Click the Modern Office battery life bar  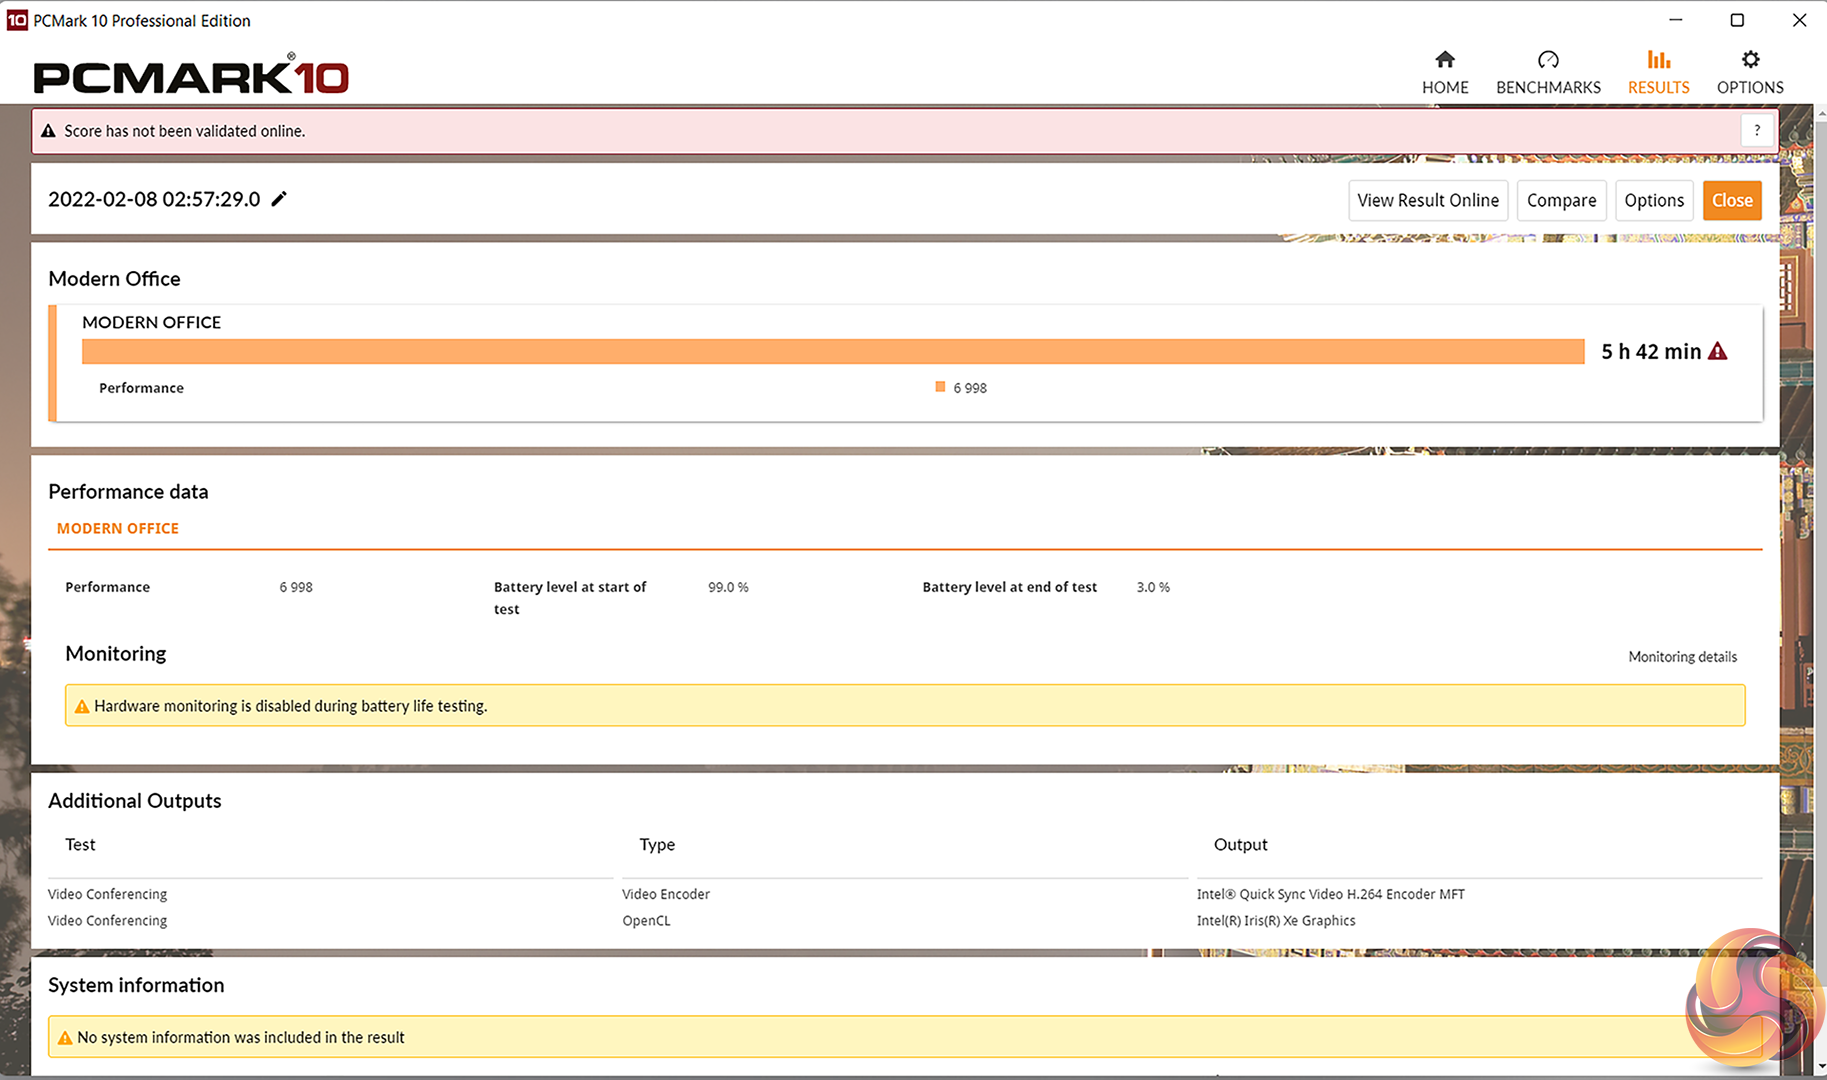[x=833, y=351]
